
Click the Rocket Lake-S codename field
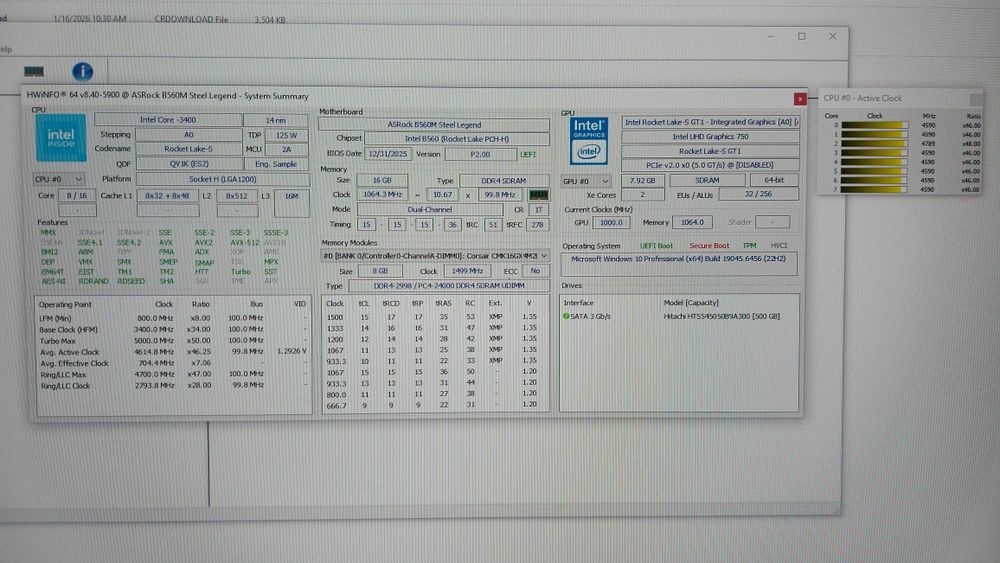189,149
